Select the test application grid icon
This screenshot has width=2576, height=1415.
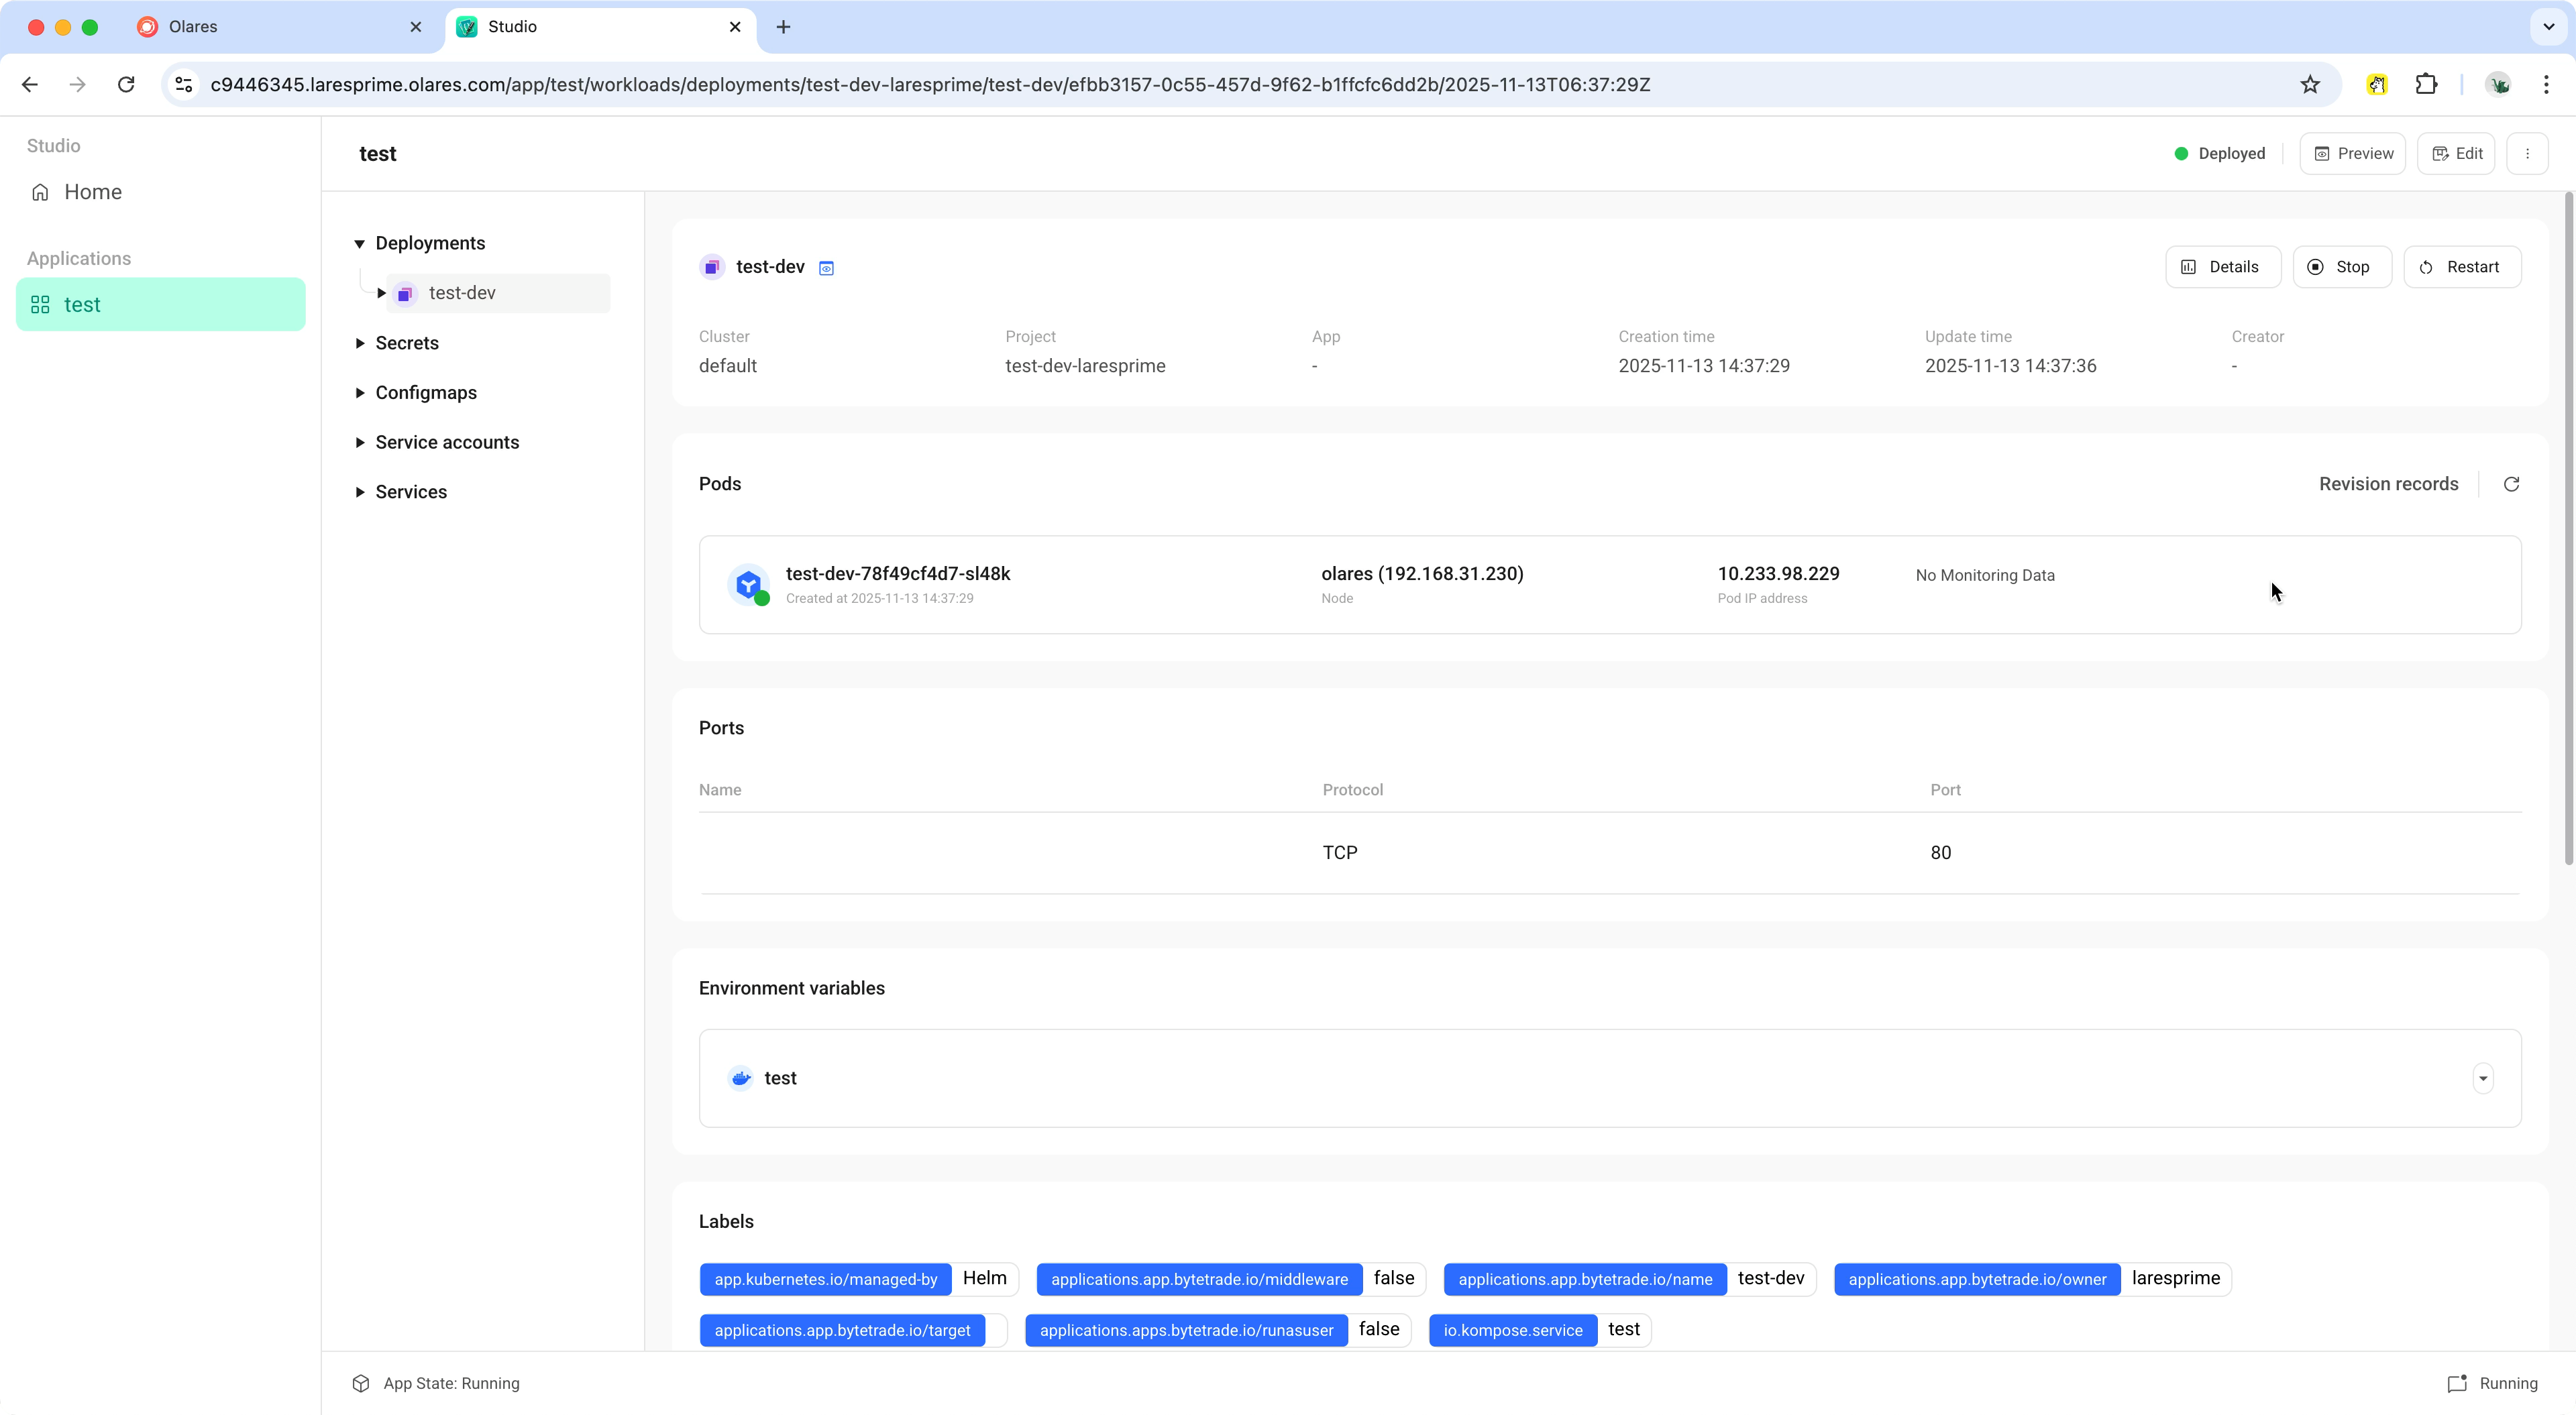tap(41, 304)
